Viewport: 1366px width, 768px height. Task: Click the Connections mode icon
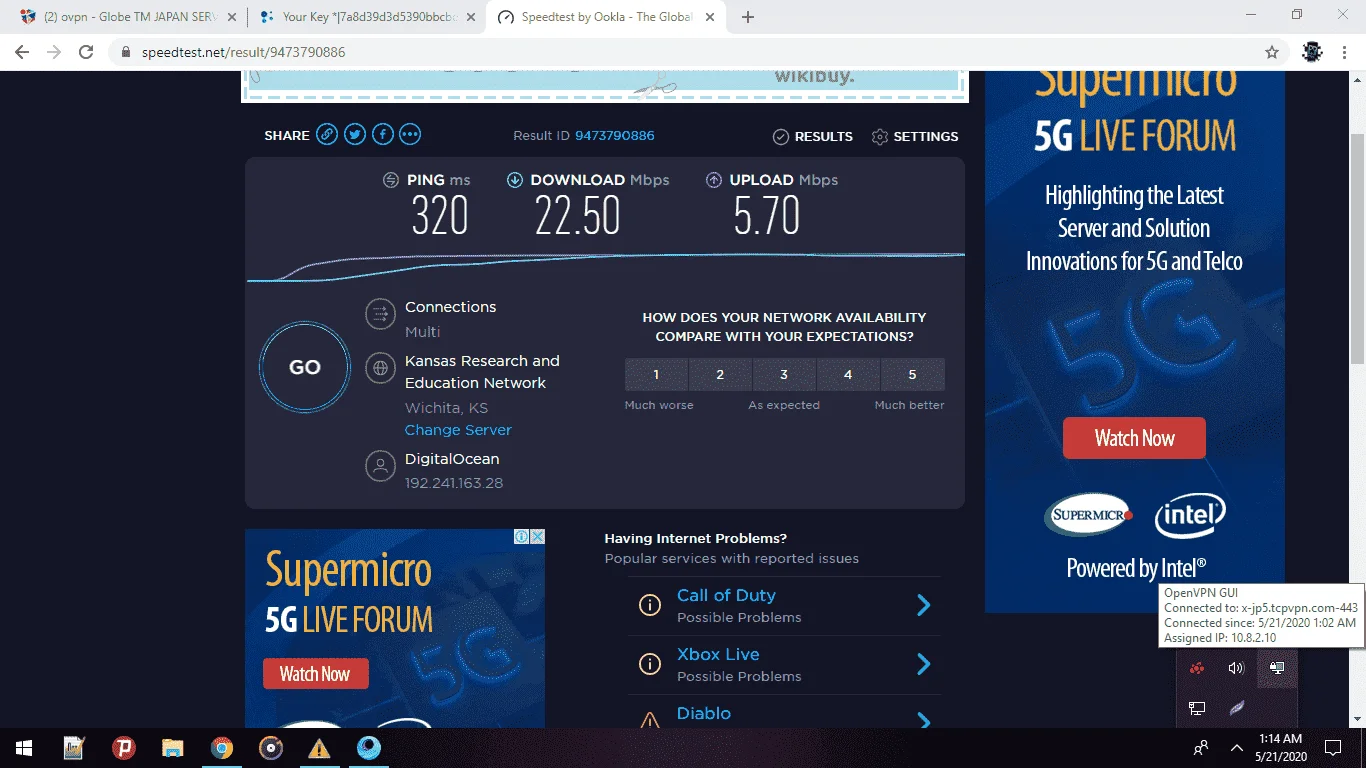pyautogui.click(x=380, y=314)
